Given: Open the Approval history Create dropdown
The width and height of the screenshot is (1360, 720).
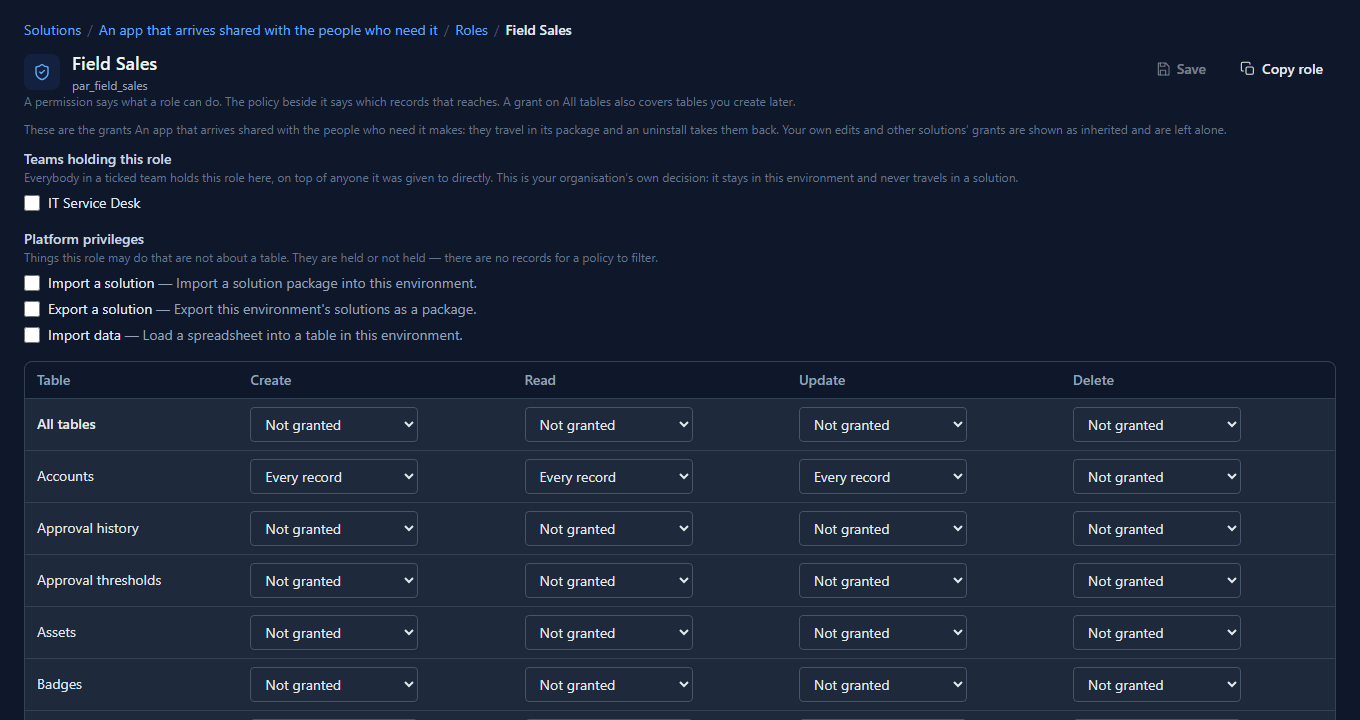Looking at the screenshot, I should point(334,529).
